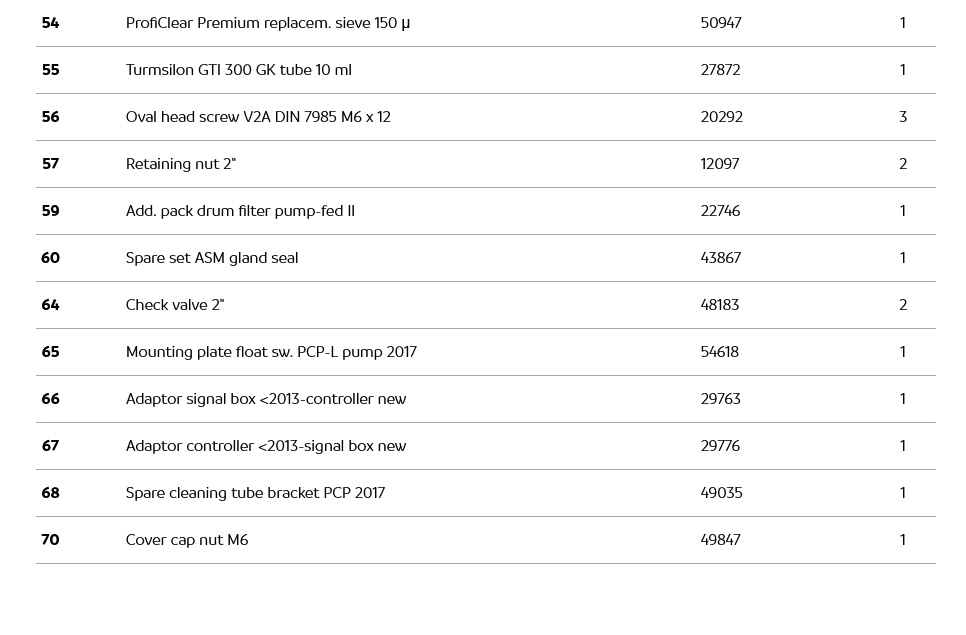
Task: Click the ProfiClear Premium replacement sieve description
Action: pos(267,23)
